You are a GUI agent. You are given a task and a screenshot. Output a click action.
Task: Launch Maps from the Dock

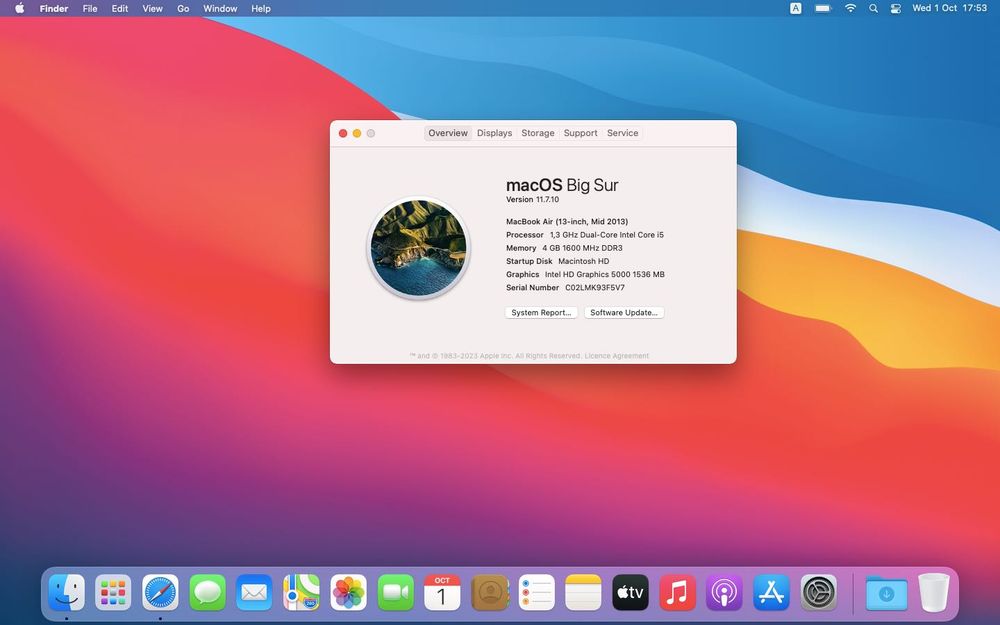coord(301,592)
